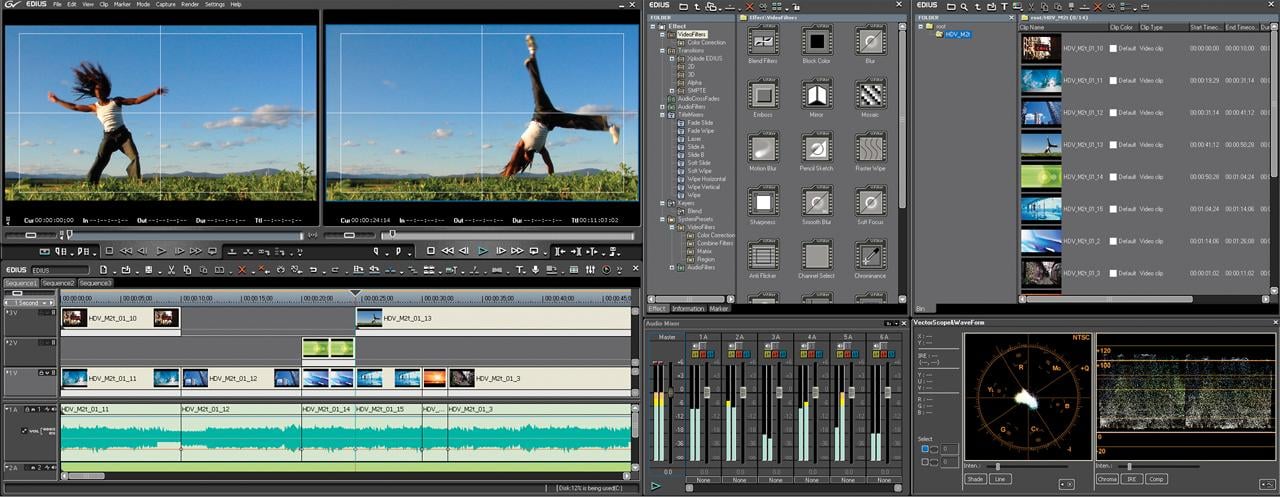Toggle clip color checkbox for HDV_M2t_01_10
The width and height of the screenshot is (1280, 497).
pyautogui.click(x=1113, y=48)
